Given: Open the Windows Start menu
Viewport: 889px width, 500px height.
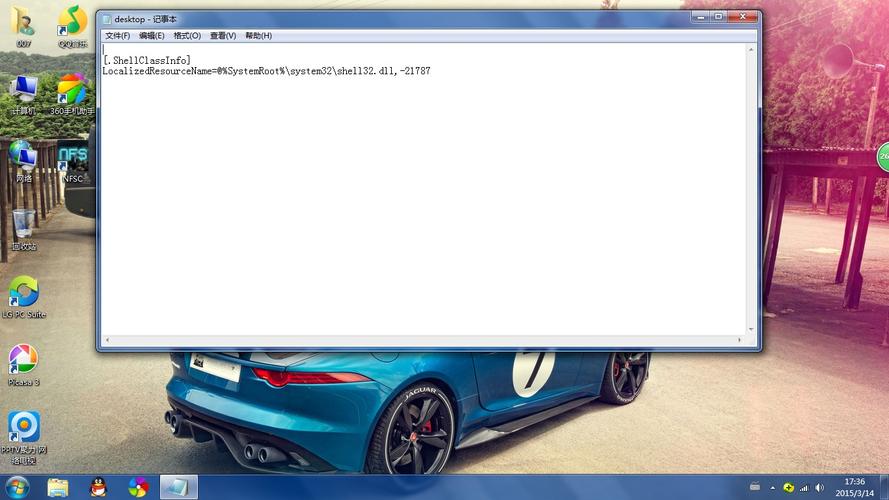Looking at the screenshot, I should pyautogui.click(x=17, y=487).
